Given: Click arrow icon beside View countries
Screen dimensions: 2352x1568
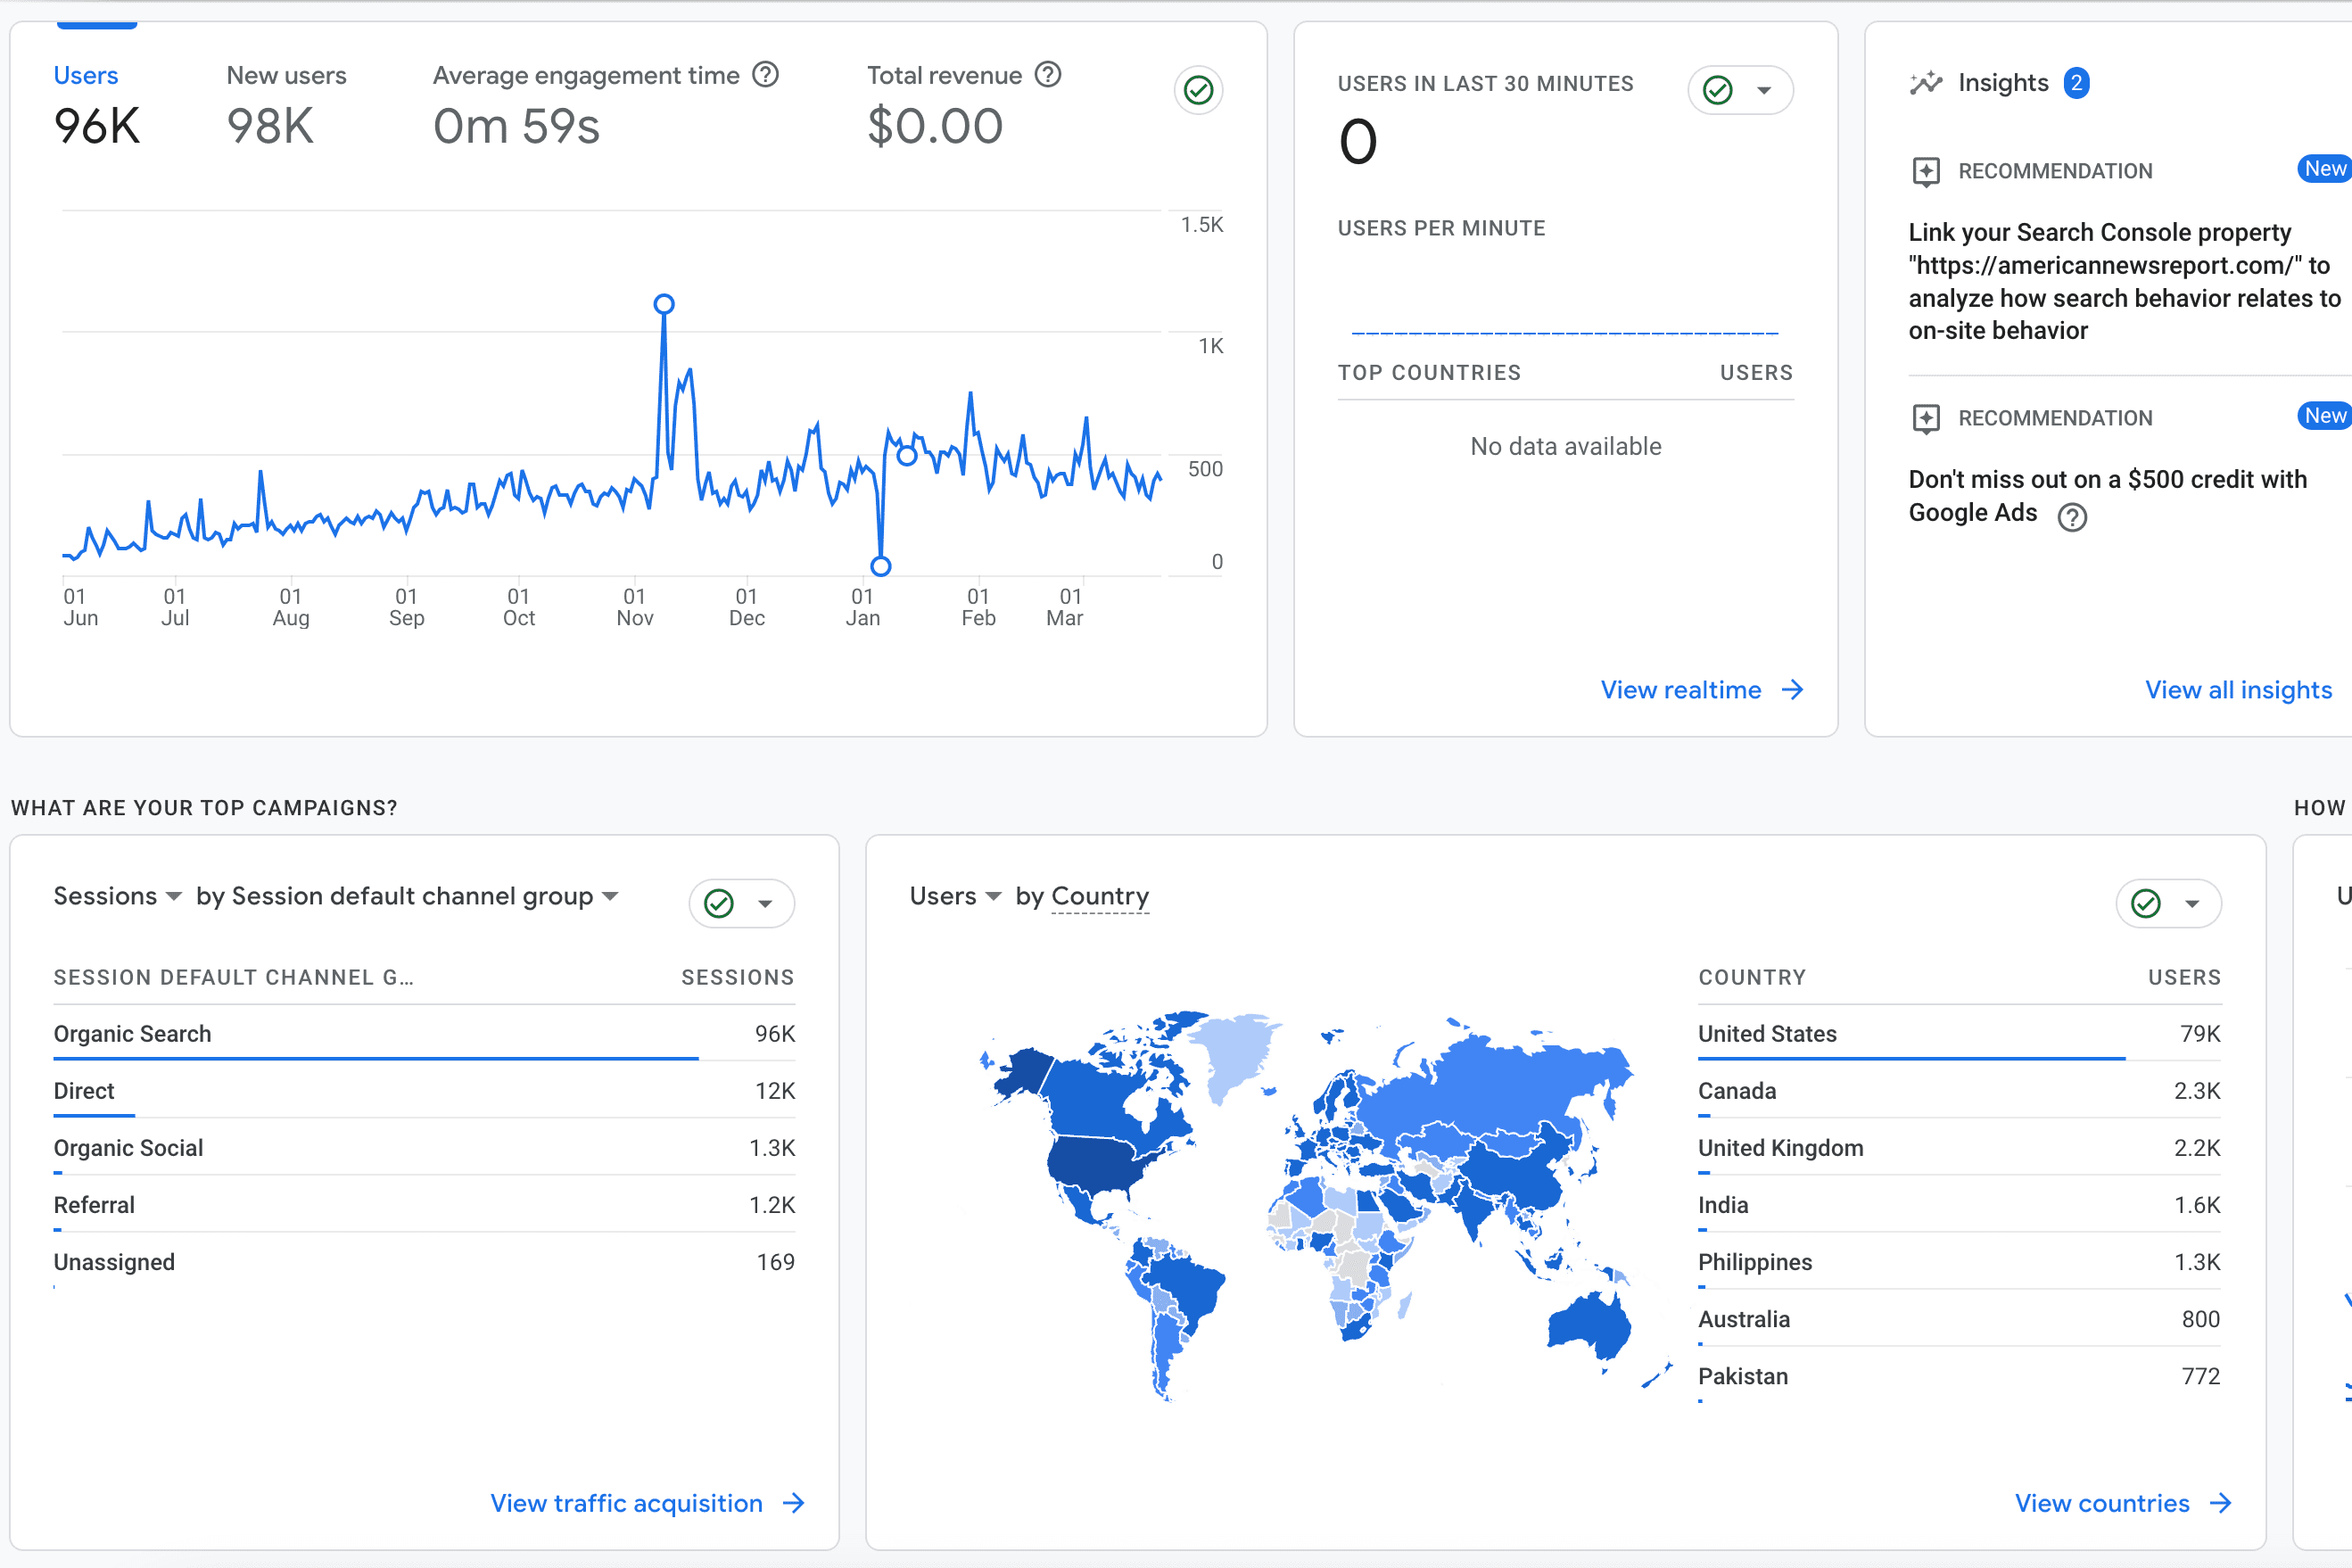Looking at the screenshot, I should click(x=2221, y=1503).
